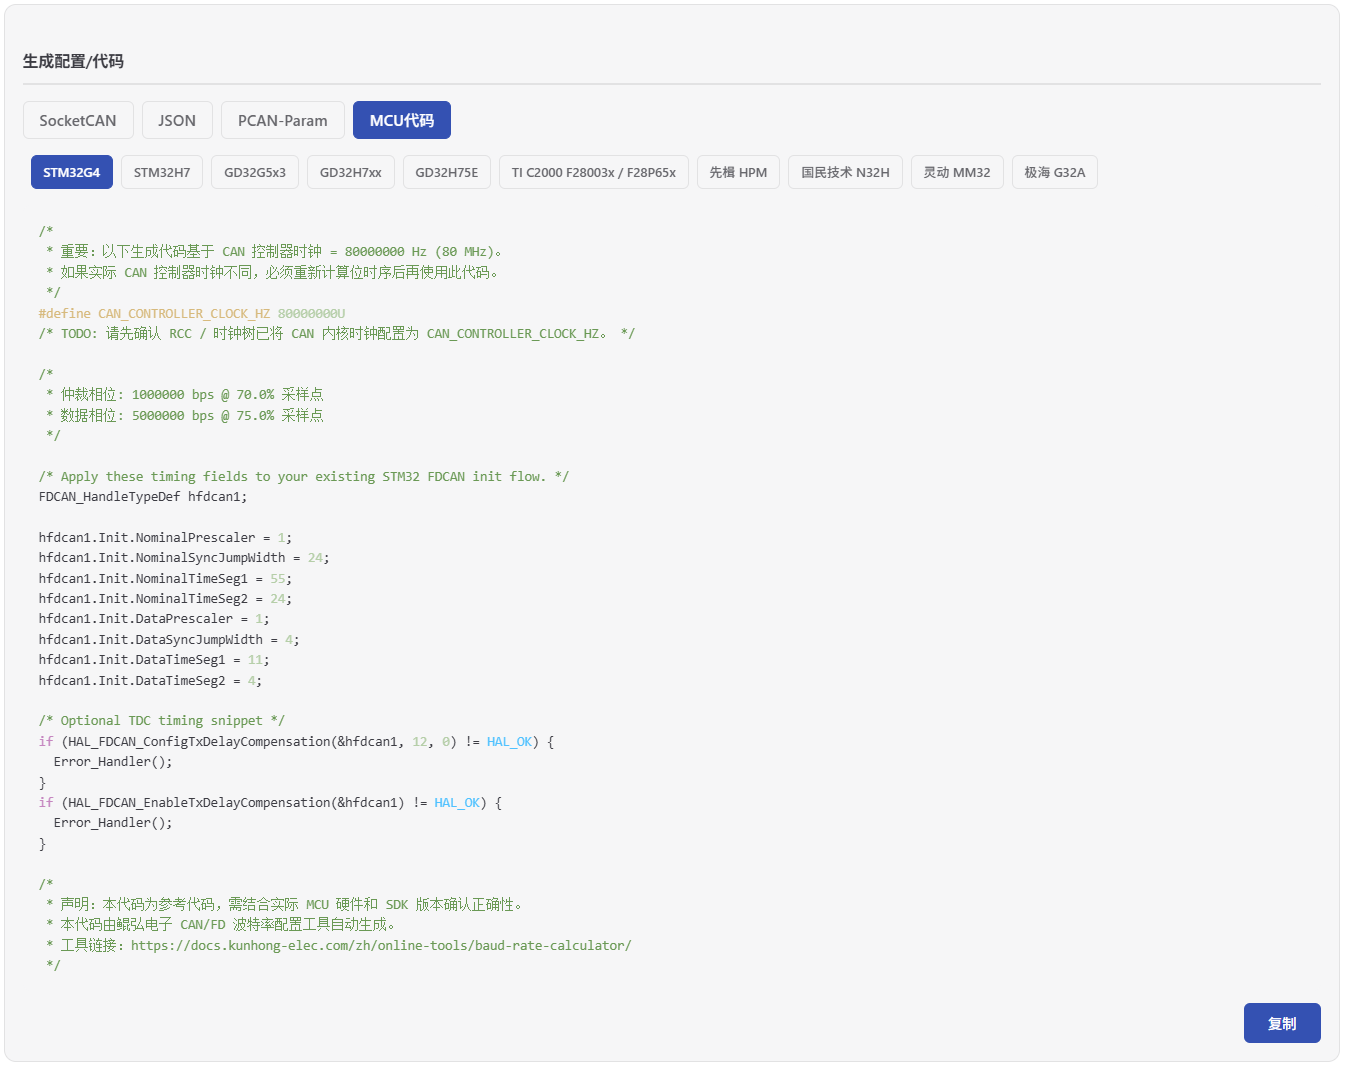Viewport: 1345px width, 1066px height.
Task: Click the 生成配置/代码 section heading
Action: [74, 61]
